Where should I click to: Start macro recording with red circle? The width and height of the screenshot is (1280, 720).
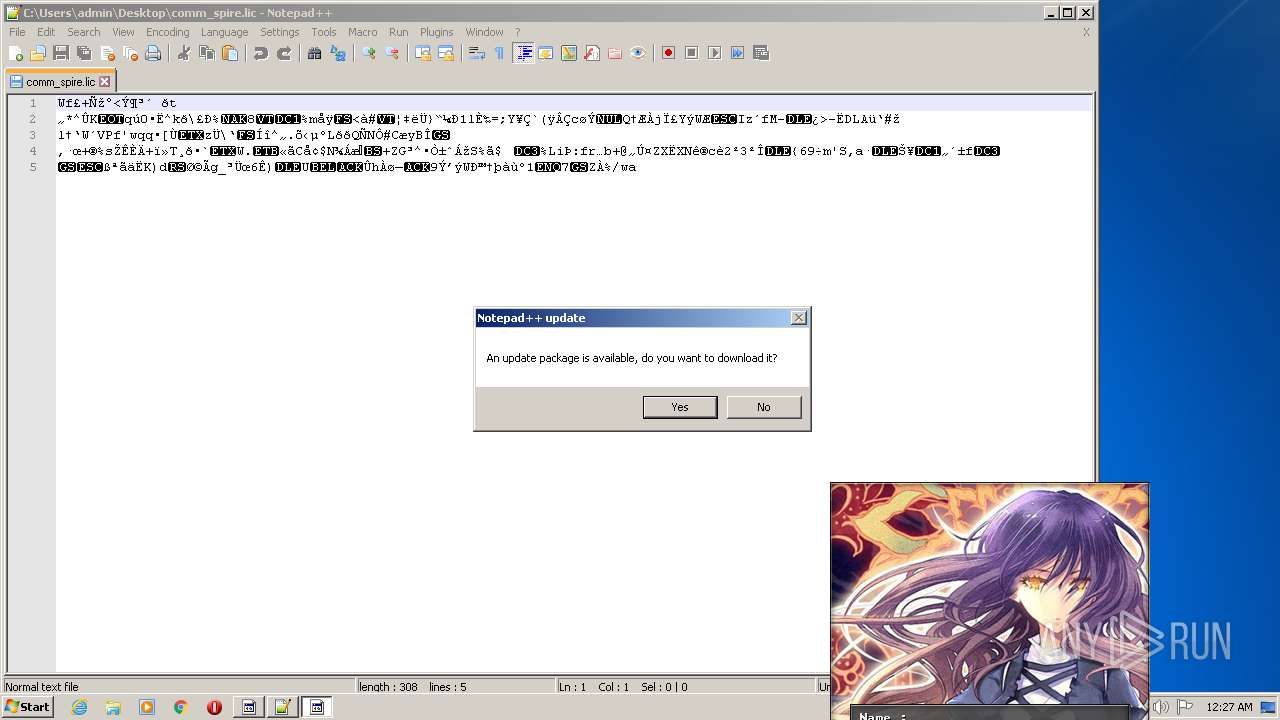tap(669, 53)
